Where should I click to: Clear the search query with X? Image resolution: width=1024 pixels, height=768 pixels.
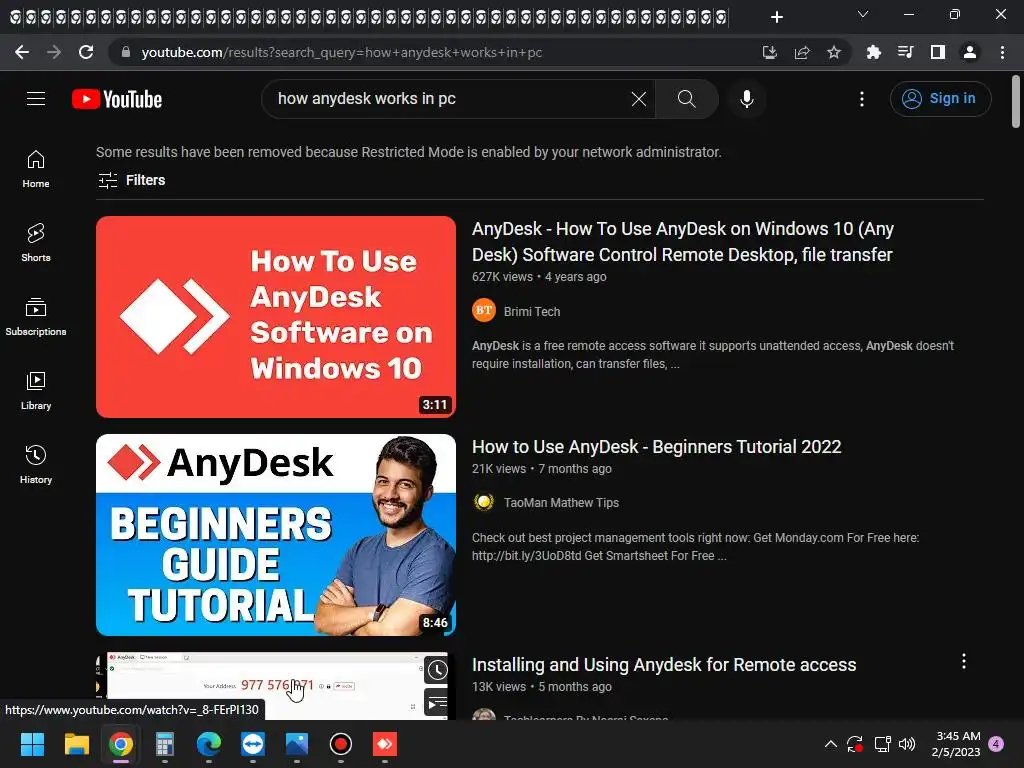(639, 99)
